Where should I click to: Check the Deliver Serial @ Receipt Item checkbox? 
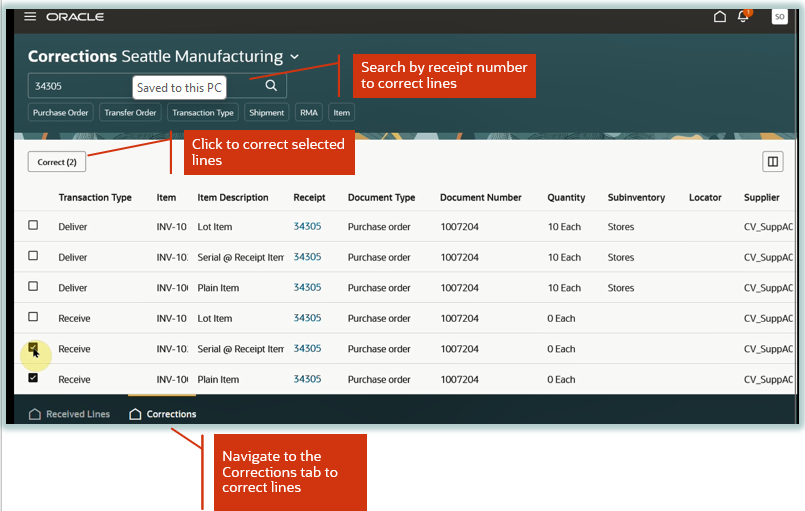pyautogui.click(x=33, y=255)
